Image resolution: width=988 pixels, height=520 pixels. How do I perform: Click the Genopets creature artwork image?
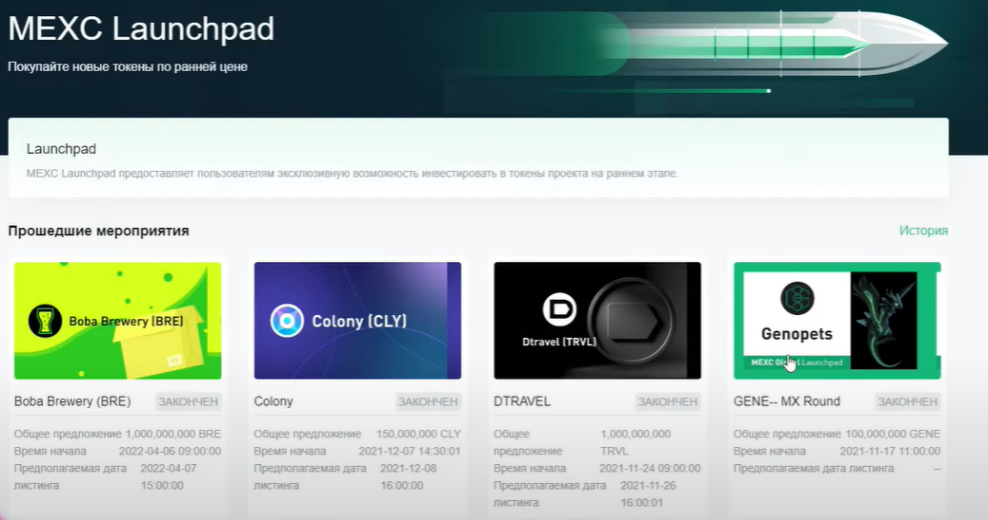(883, 321)
